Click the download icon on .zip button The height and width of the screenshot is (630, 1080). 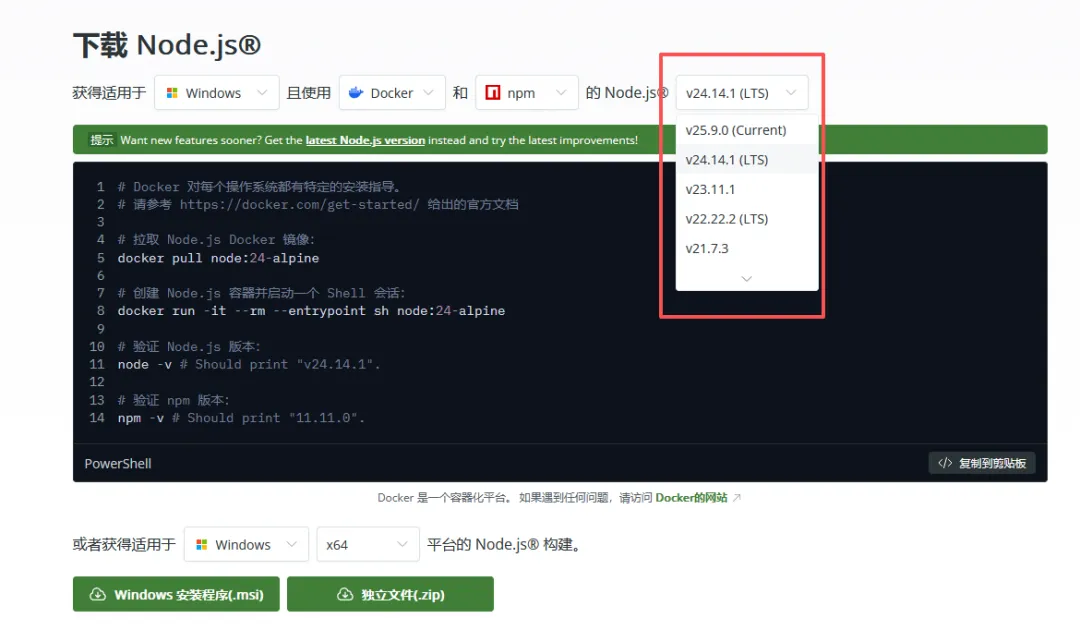pyautogui.click(x=344, y=594)
